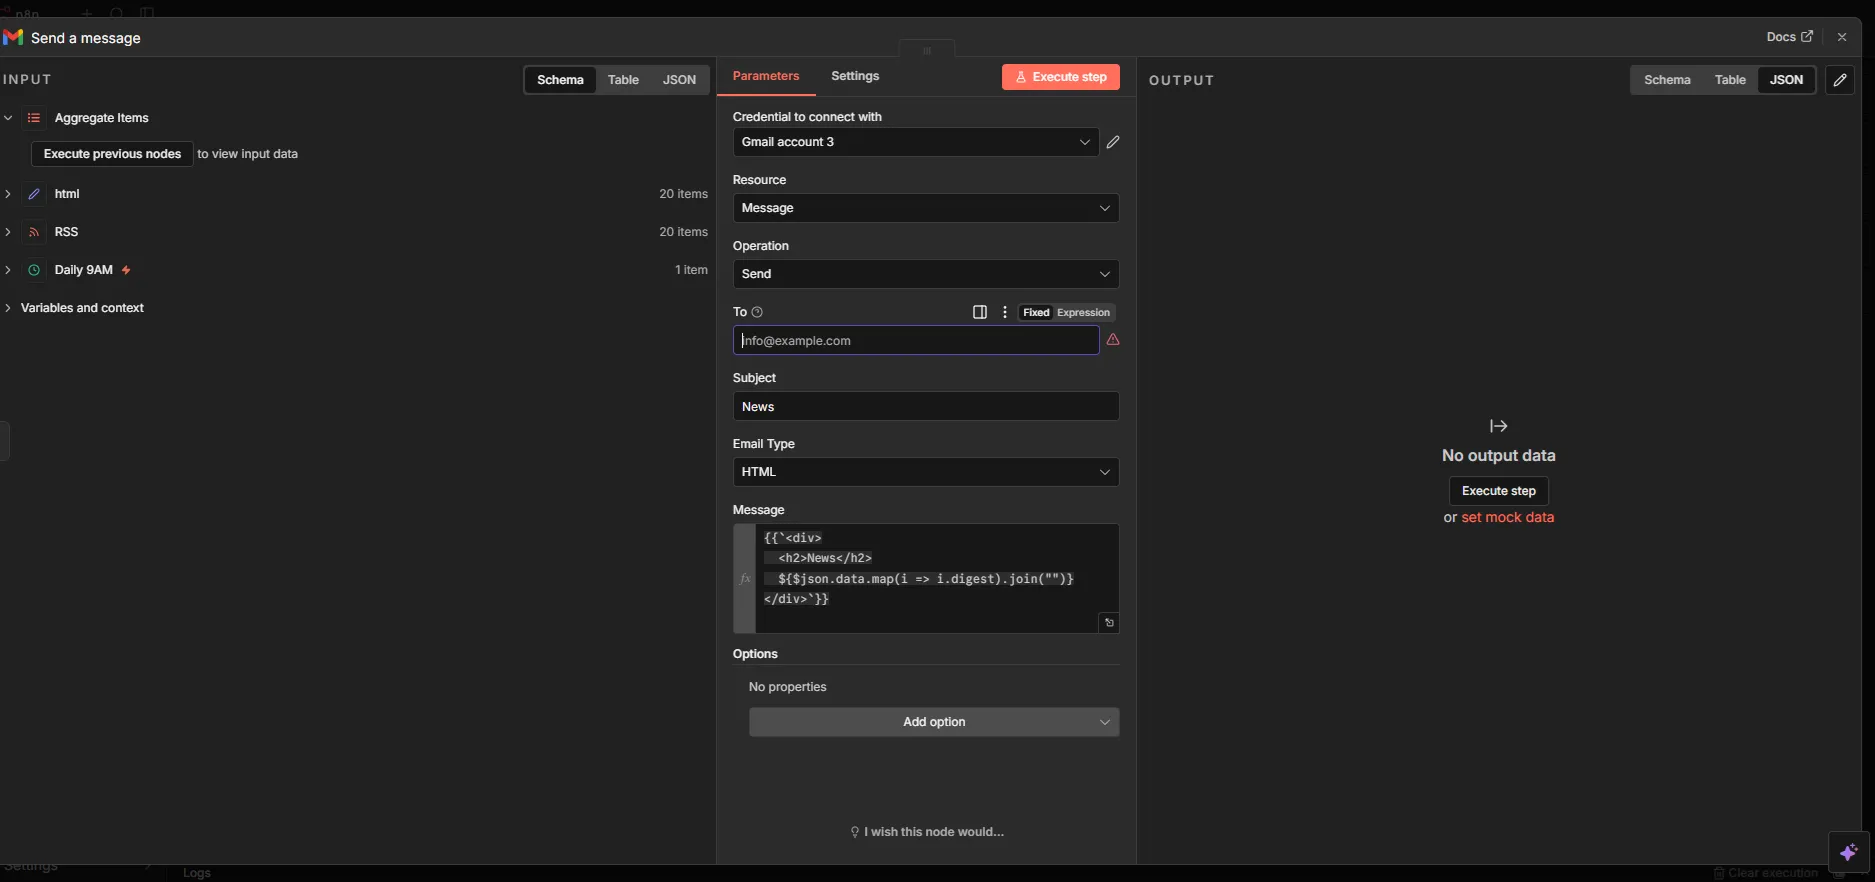Click the Daily 9AM clock icon
Image resolution: width=1875 pixels, height=882 pixels.
point(34,270)
